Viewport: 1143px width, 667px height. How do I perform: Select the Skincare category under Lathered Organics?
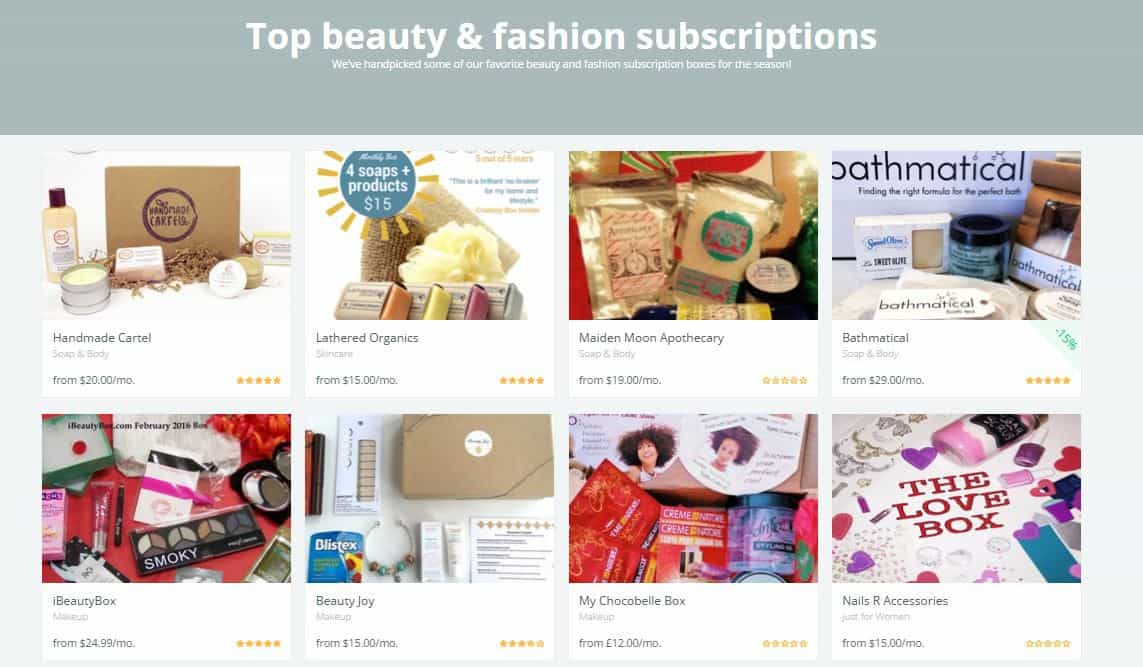click(x=334, y=354)
